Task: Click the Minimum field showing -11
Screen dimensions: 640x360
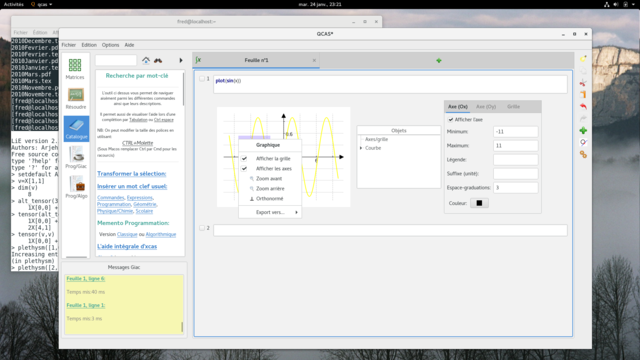Action: (516, 132)
